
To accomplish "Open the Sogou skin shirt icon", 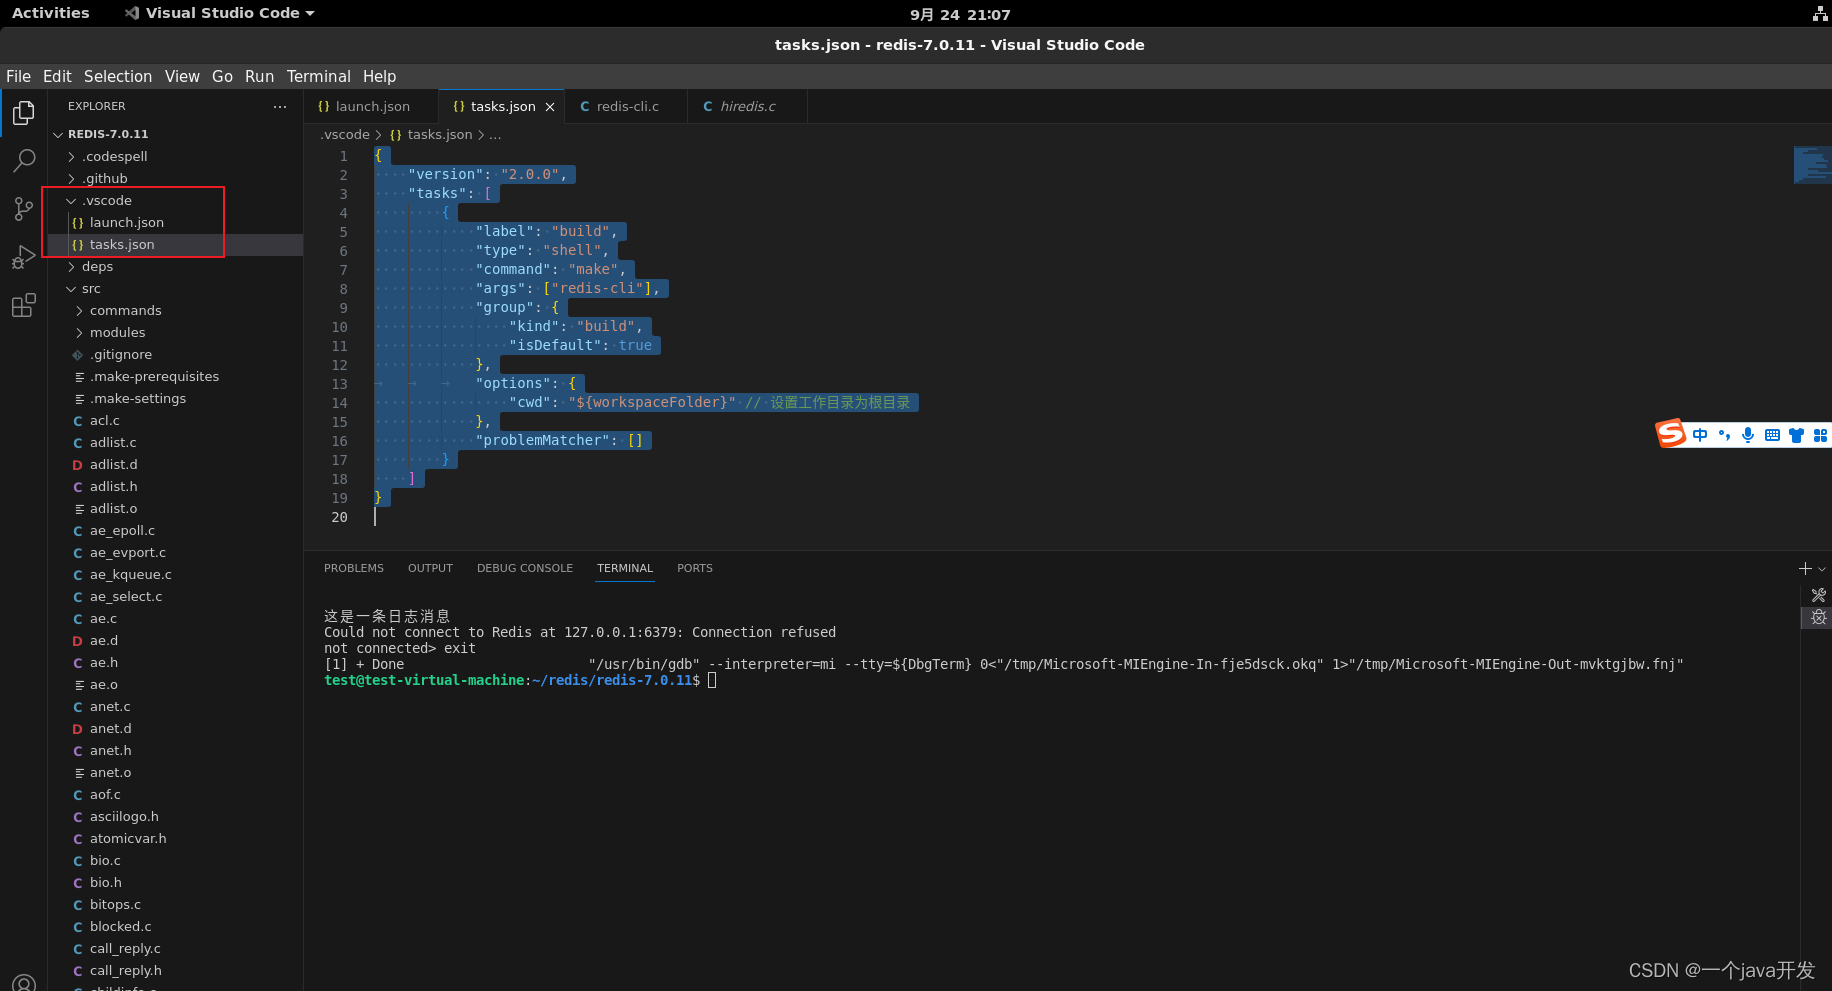I will click(x=1795, y=434).
